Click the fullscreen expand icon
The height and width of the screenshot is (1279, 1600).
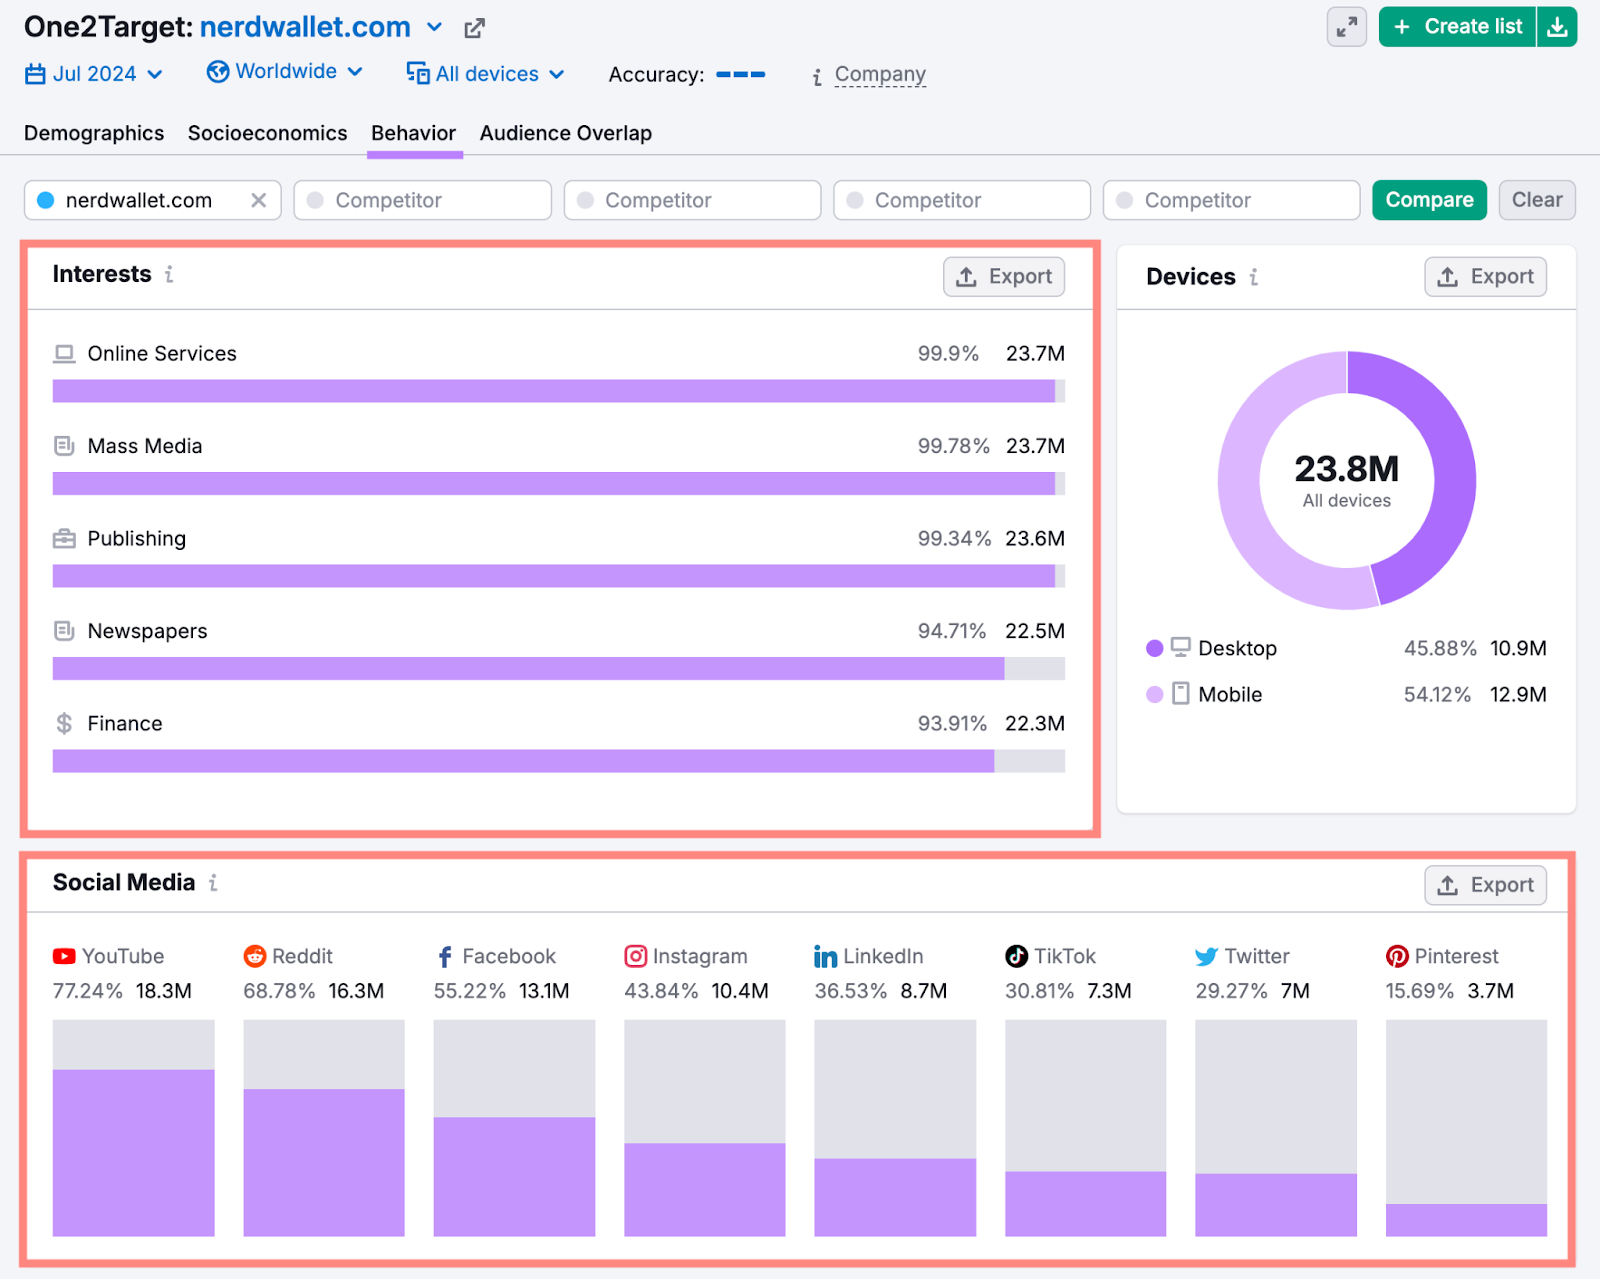coord(1346,27)
